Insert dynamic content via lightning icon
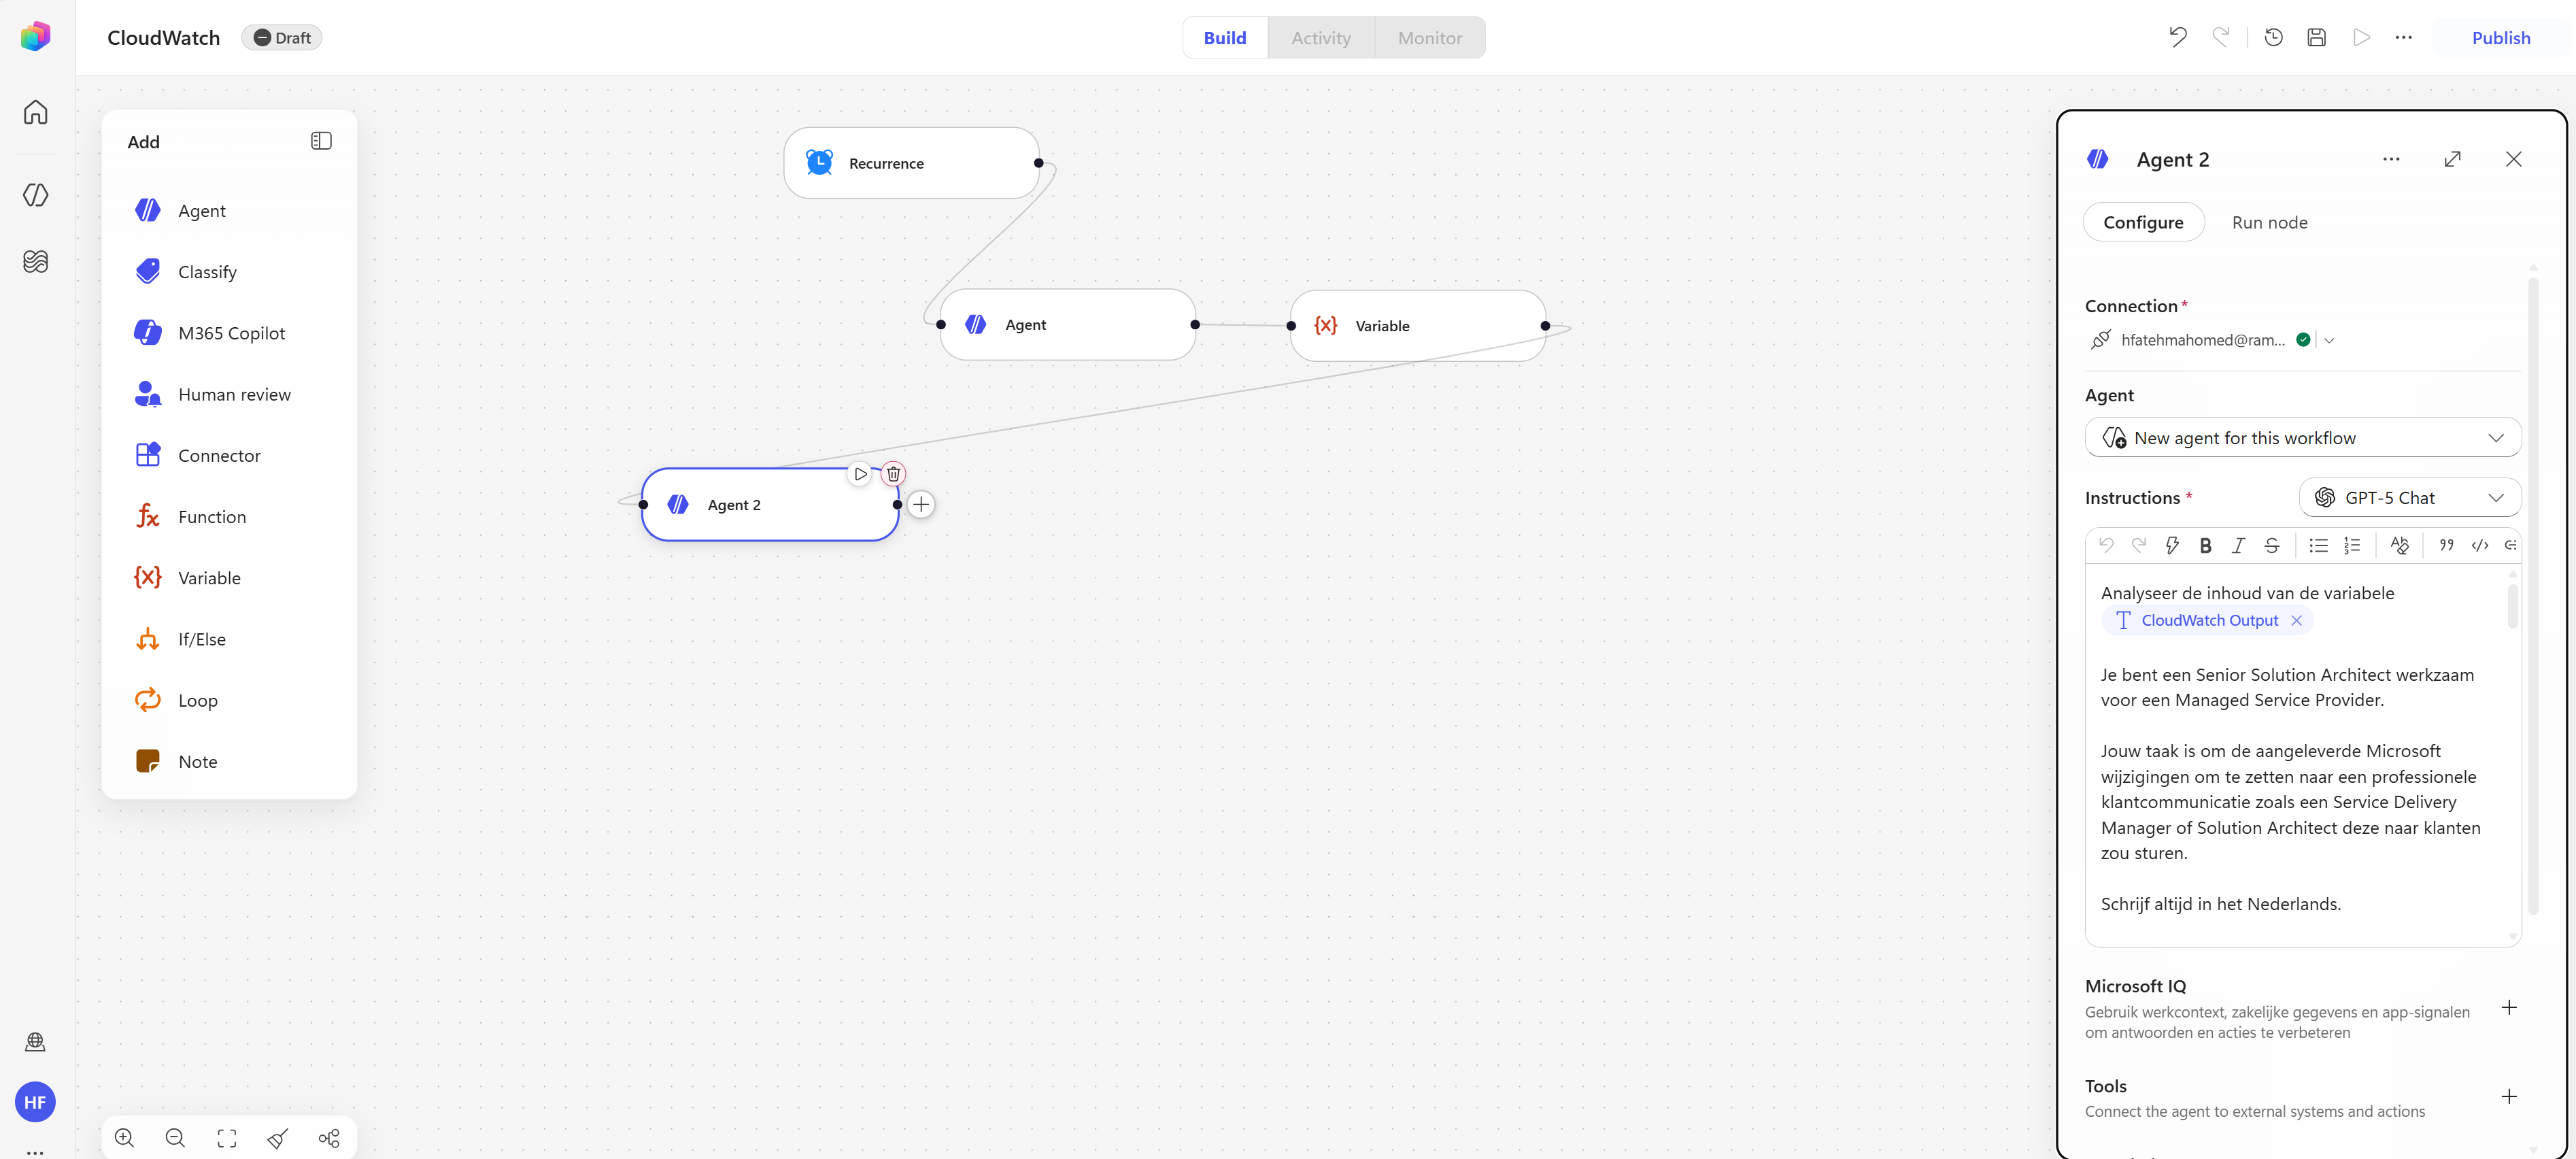Image resolution: width=2576 pixels, height=1159 pixels. 2172,545
